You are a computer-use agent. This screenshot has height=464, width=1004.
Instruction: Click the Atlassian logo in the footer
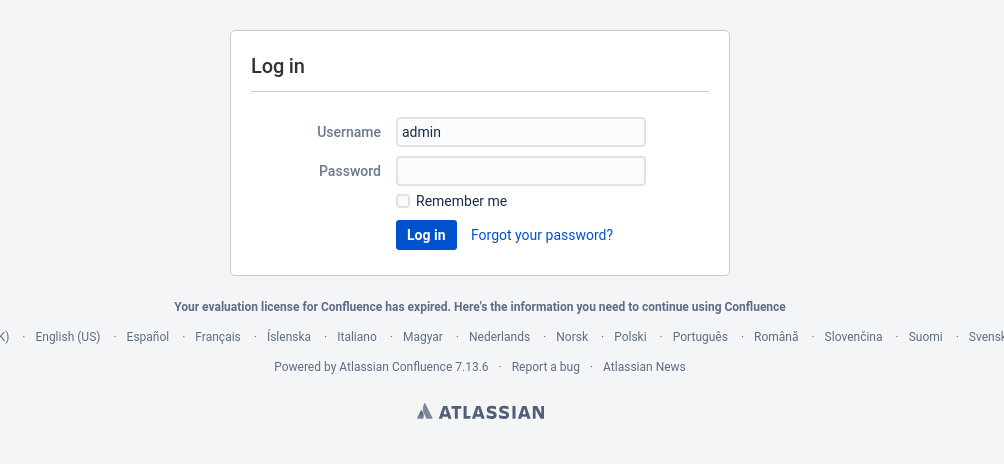click(x=481, y=412)
